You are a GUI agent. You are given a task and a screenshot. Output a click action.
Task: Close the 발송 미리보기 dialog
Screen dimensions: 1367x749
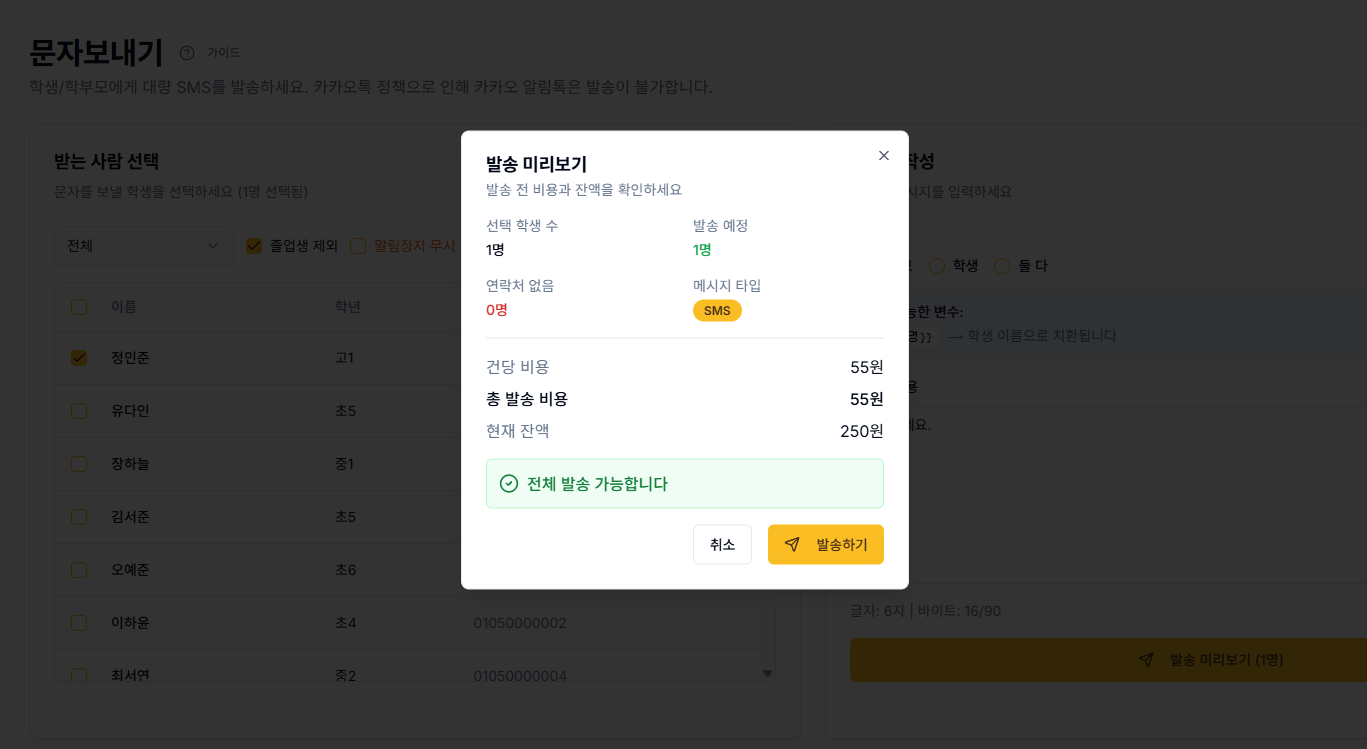click(883, 156)
